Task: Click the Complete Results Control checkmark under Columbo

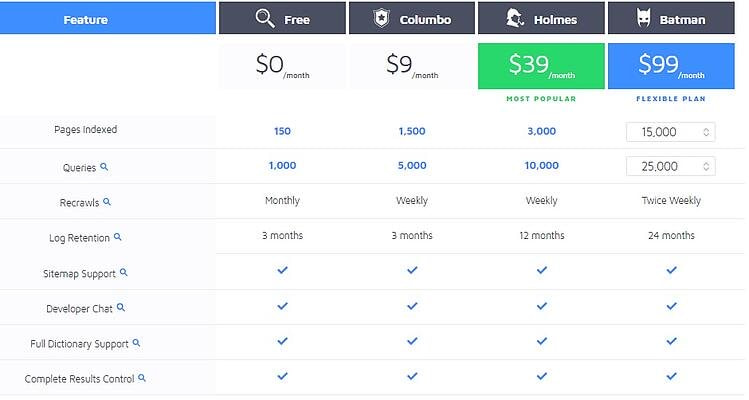Action: tap(412, 376)
